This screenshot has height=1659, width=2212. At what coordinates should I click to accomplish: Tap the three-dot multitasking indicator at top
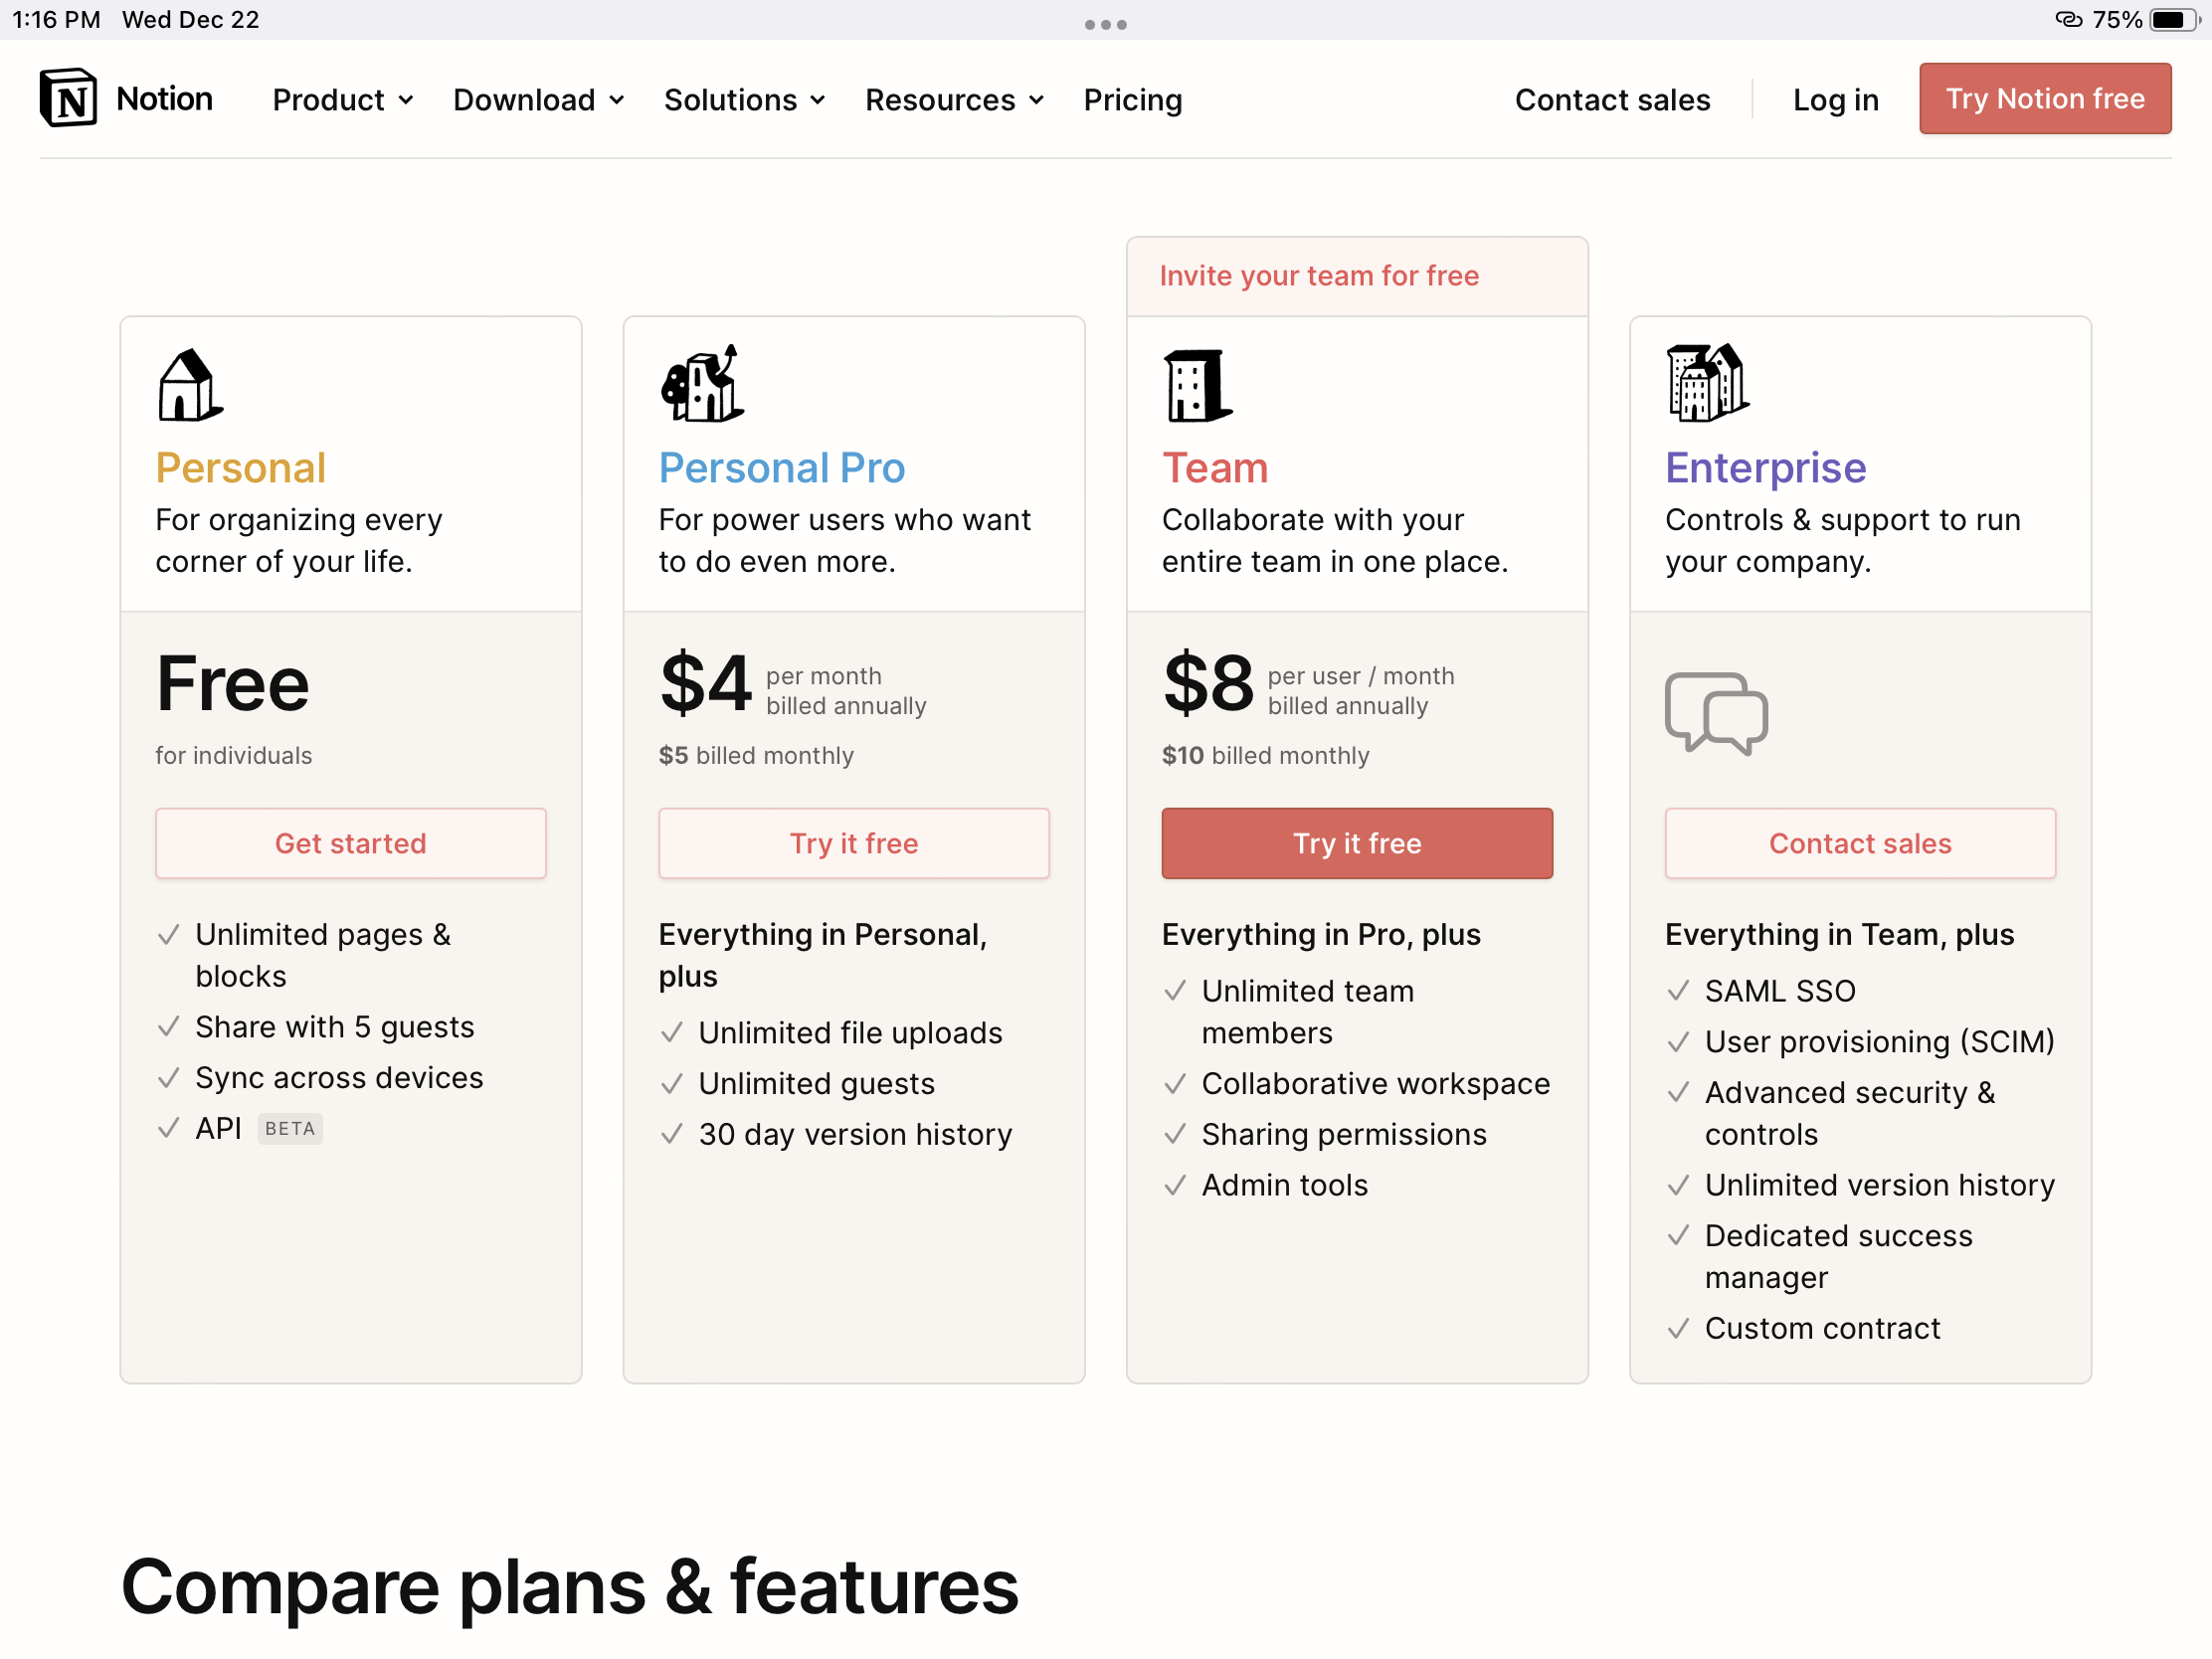pyautogui.click(x=1105, y=24)
